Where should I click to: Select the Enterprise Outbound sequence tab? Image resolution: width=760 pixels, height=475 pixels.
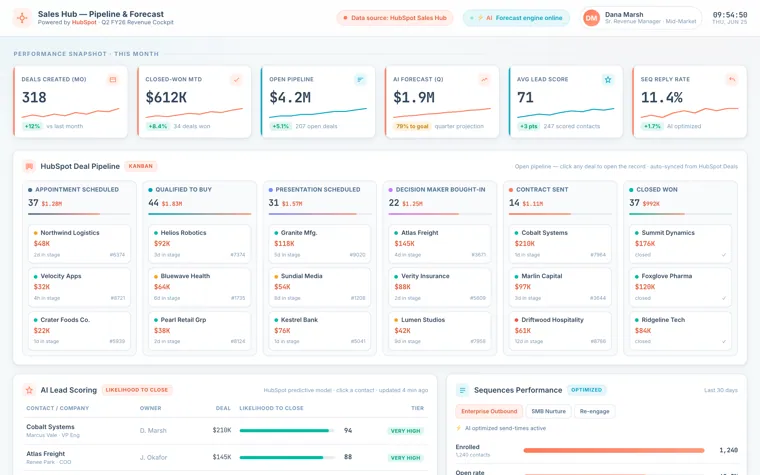point(489,412)
